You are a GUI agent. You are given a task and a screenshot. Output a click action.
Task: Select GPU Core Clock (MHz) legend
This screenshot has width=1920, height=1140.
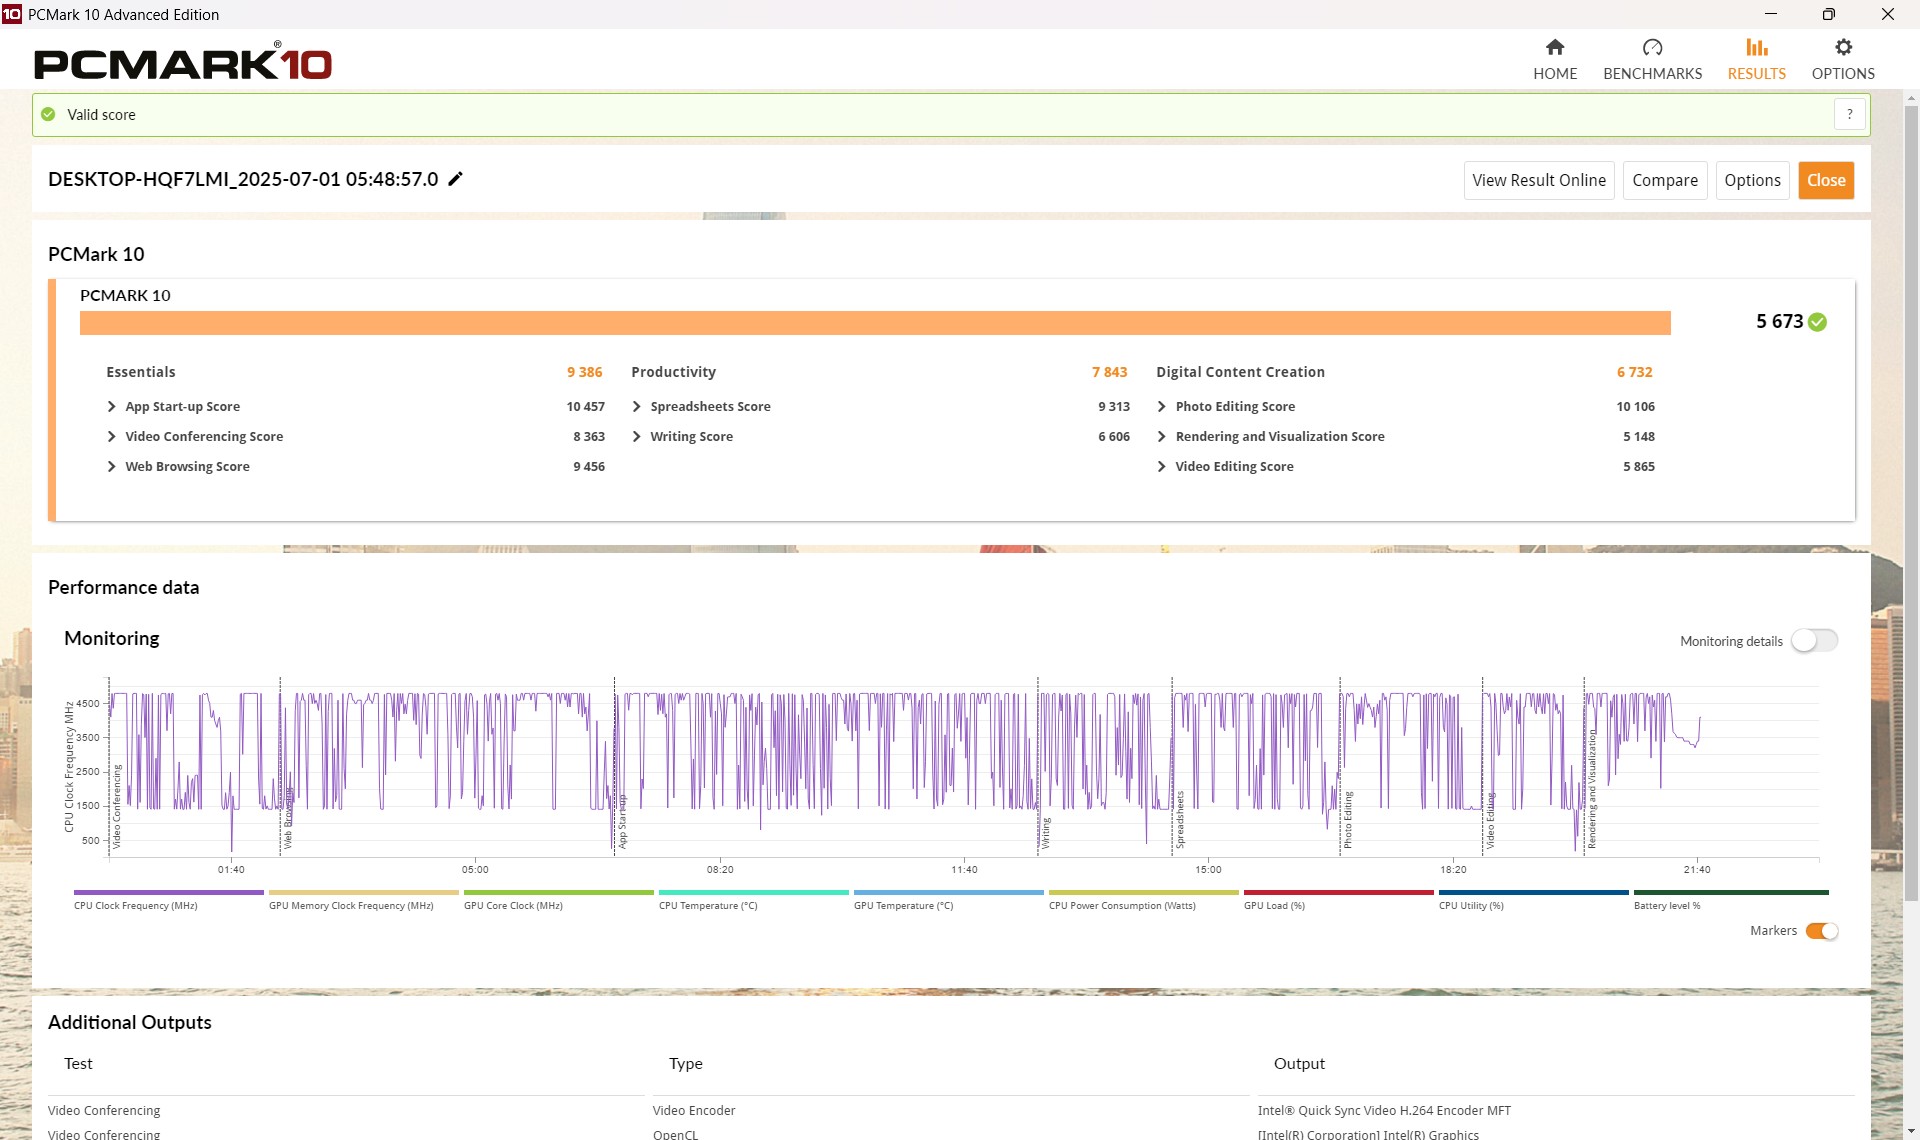click(x=558, y=901)
